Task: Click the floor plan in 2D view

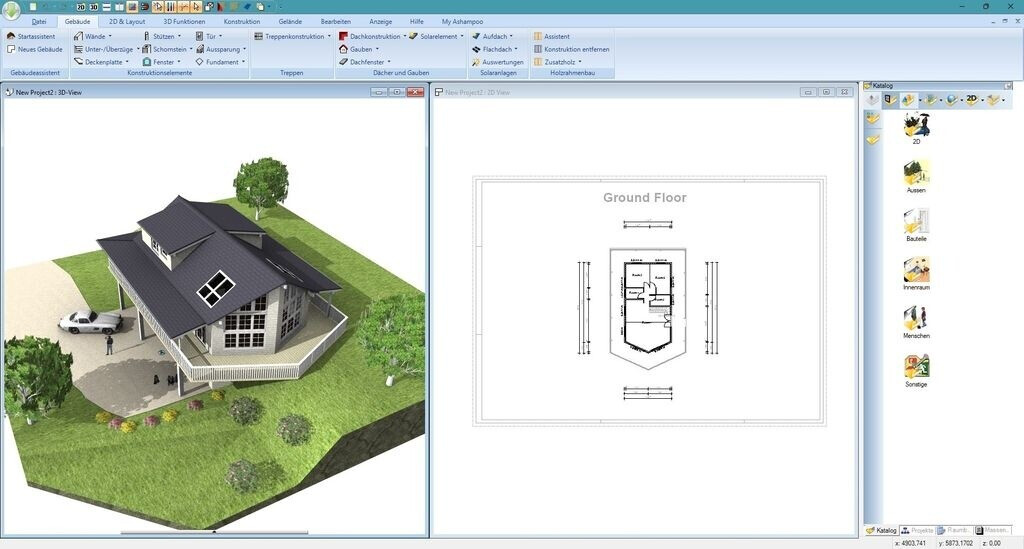Action: point(648,304)
